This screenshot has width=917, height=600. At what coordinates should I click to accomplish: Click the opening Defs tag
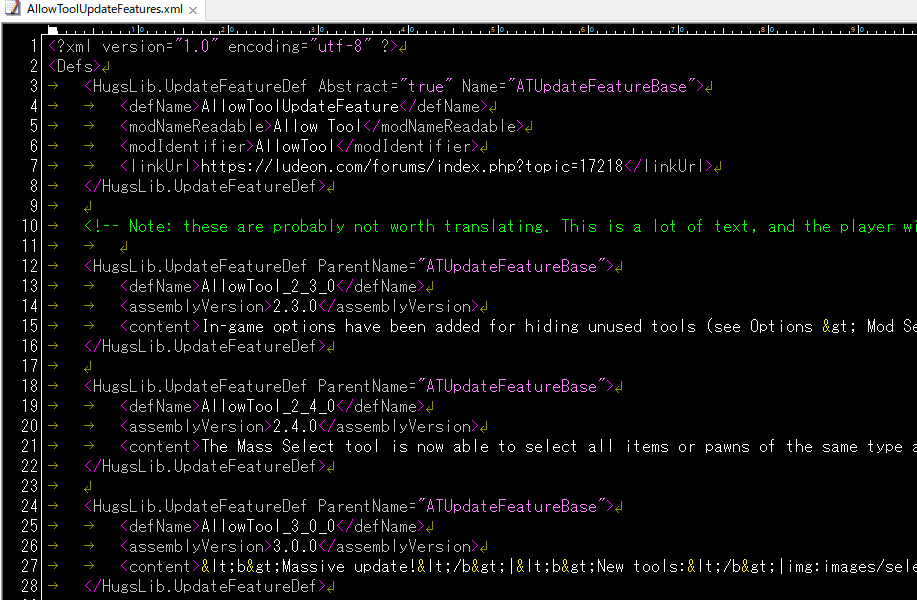[x=75, y=66]
